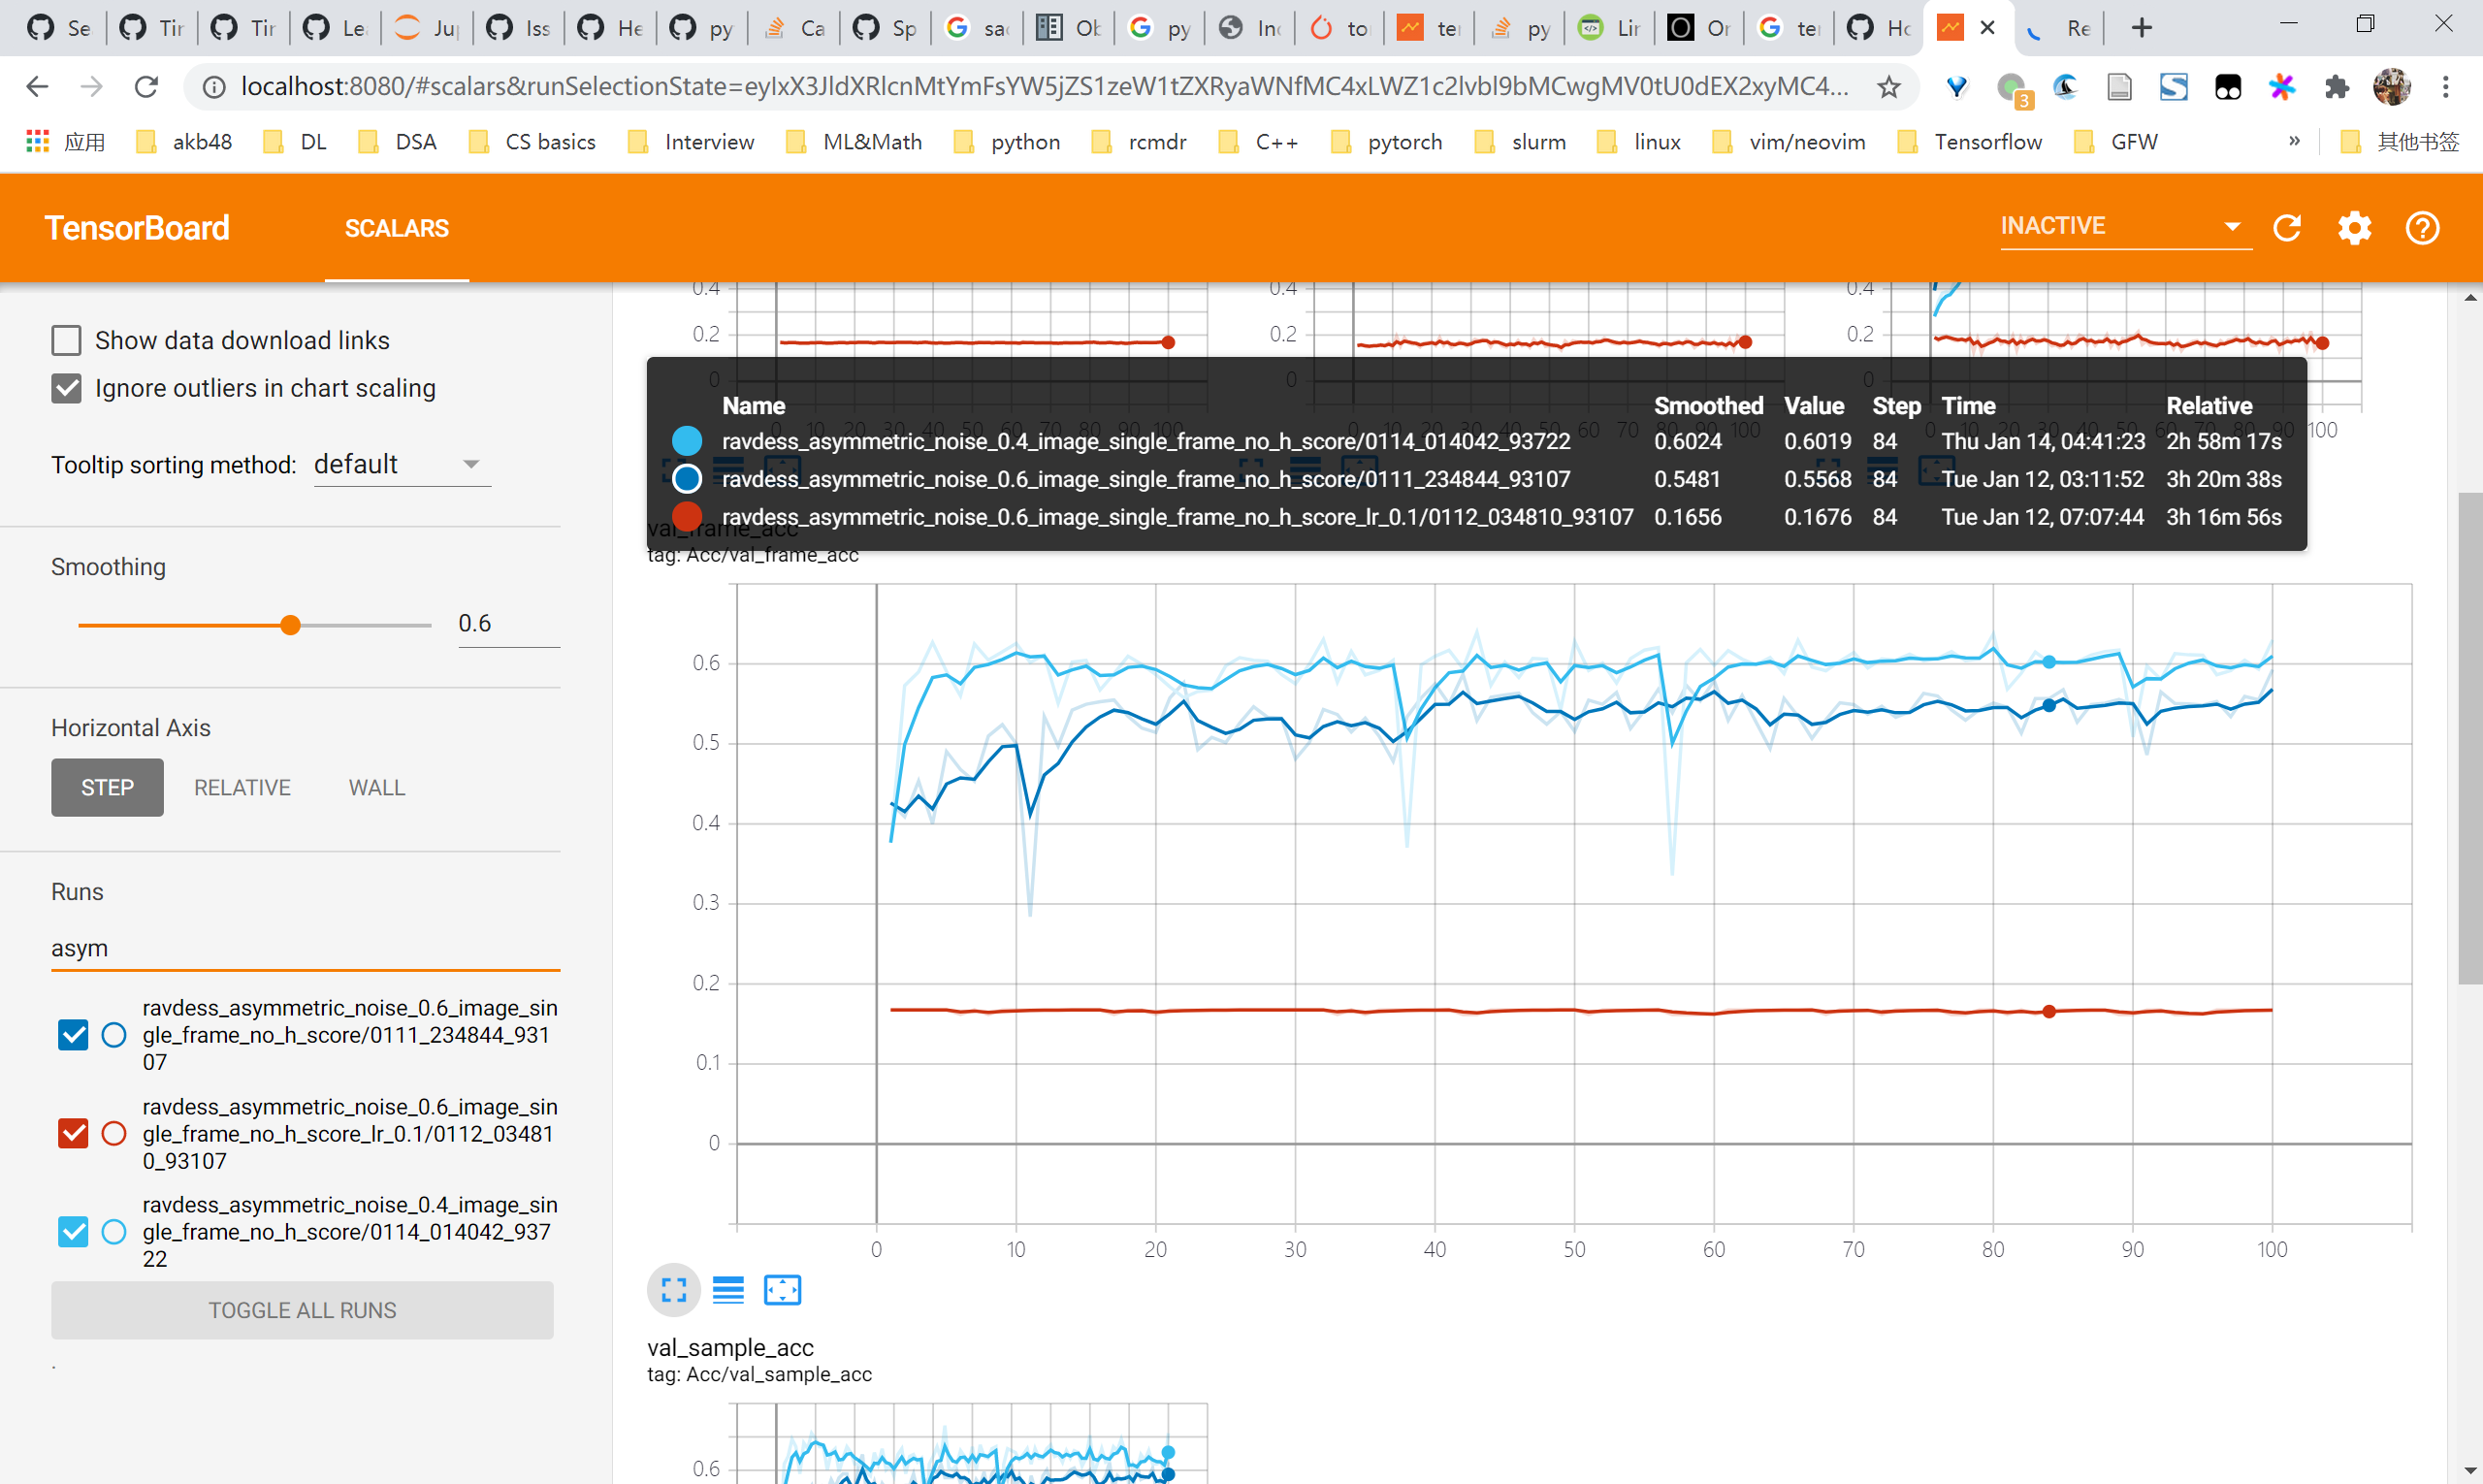This screenshot has height=1484, width=2483.
Task: Uncheck the noise_0.6 lr_0.1 run checkbox
Action: 73,1133
